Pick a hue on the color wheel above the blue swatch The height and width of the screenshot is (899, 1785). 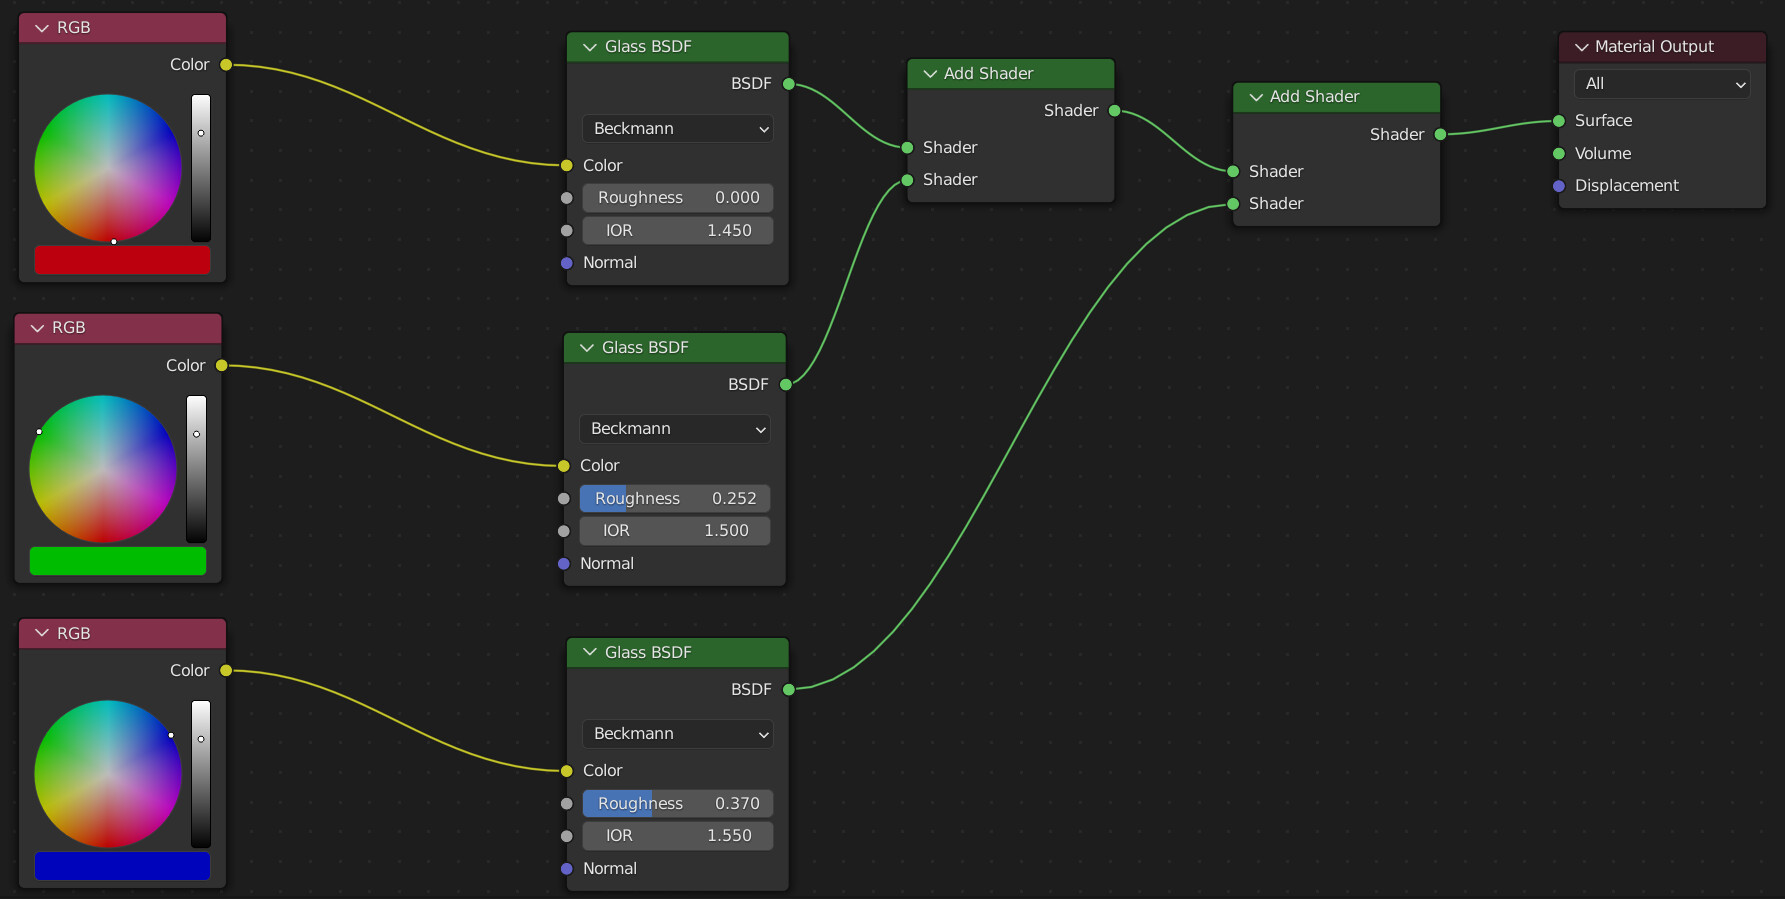point(108,774)
